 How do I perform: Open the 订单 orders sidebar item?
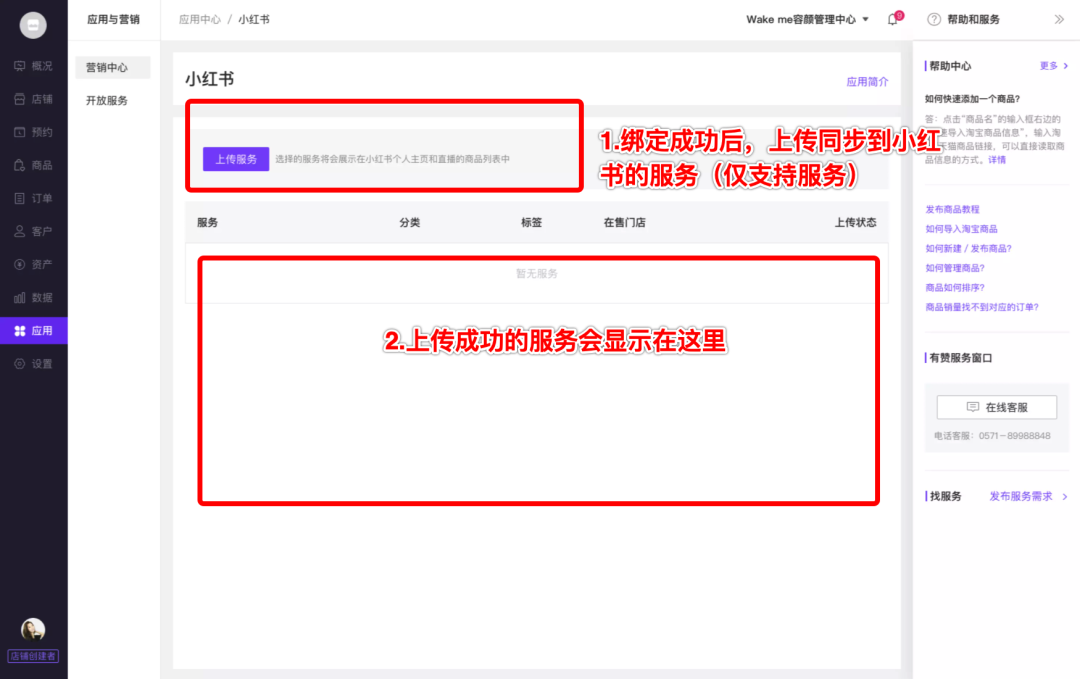[33, 198]
